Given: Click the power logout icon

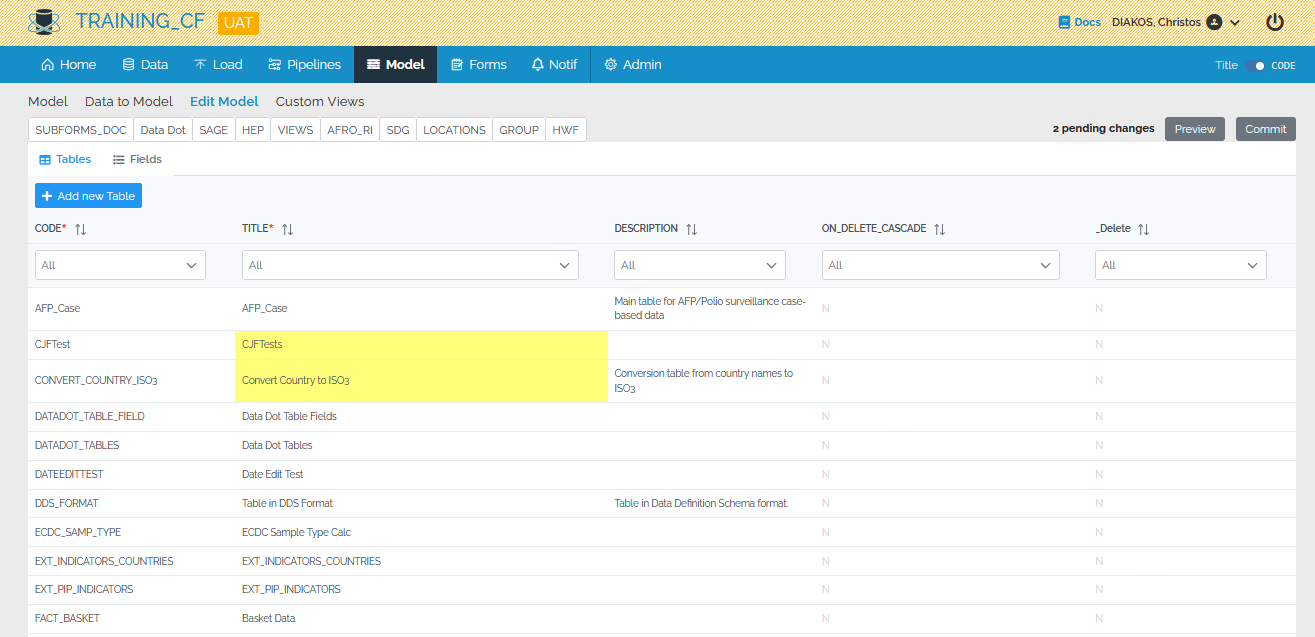Looking at the screenshot, I should (x=1275, y=22).
